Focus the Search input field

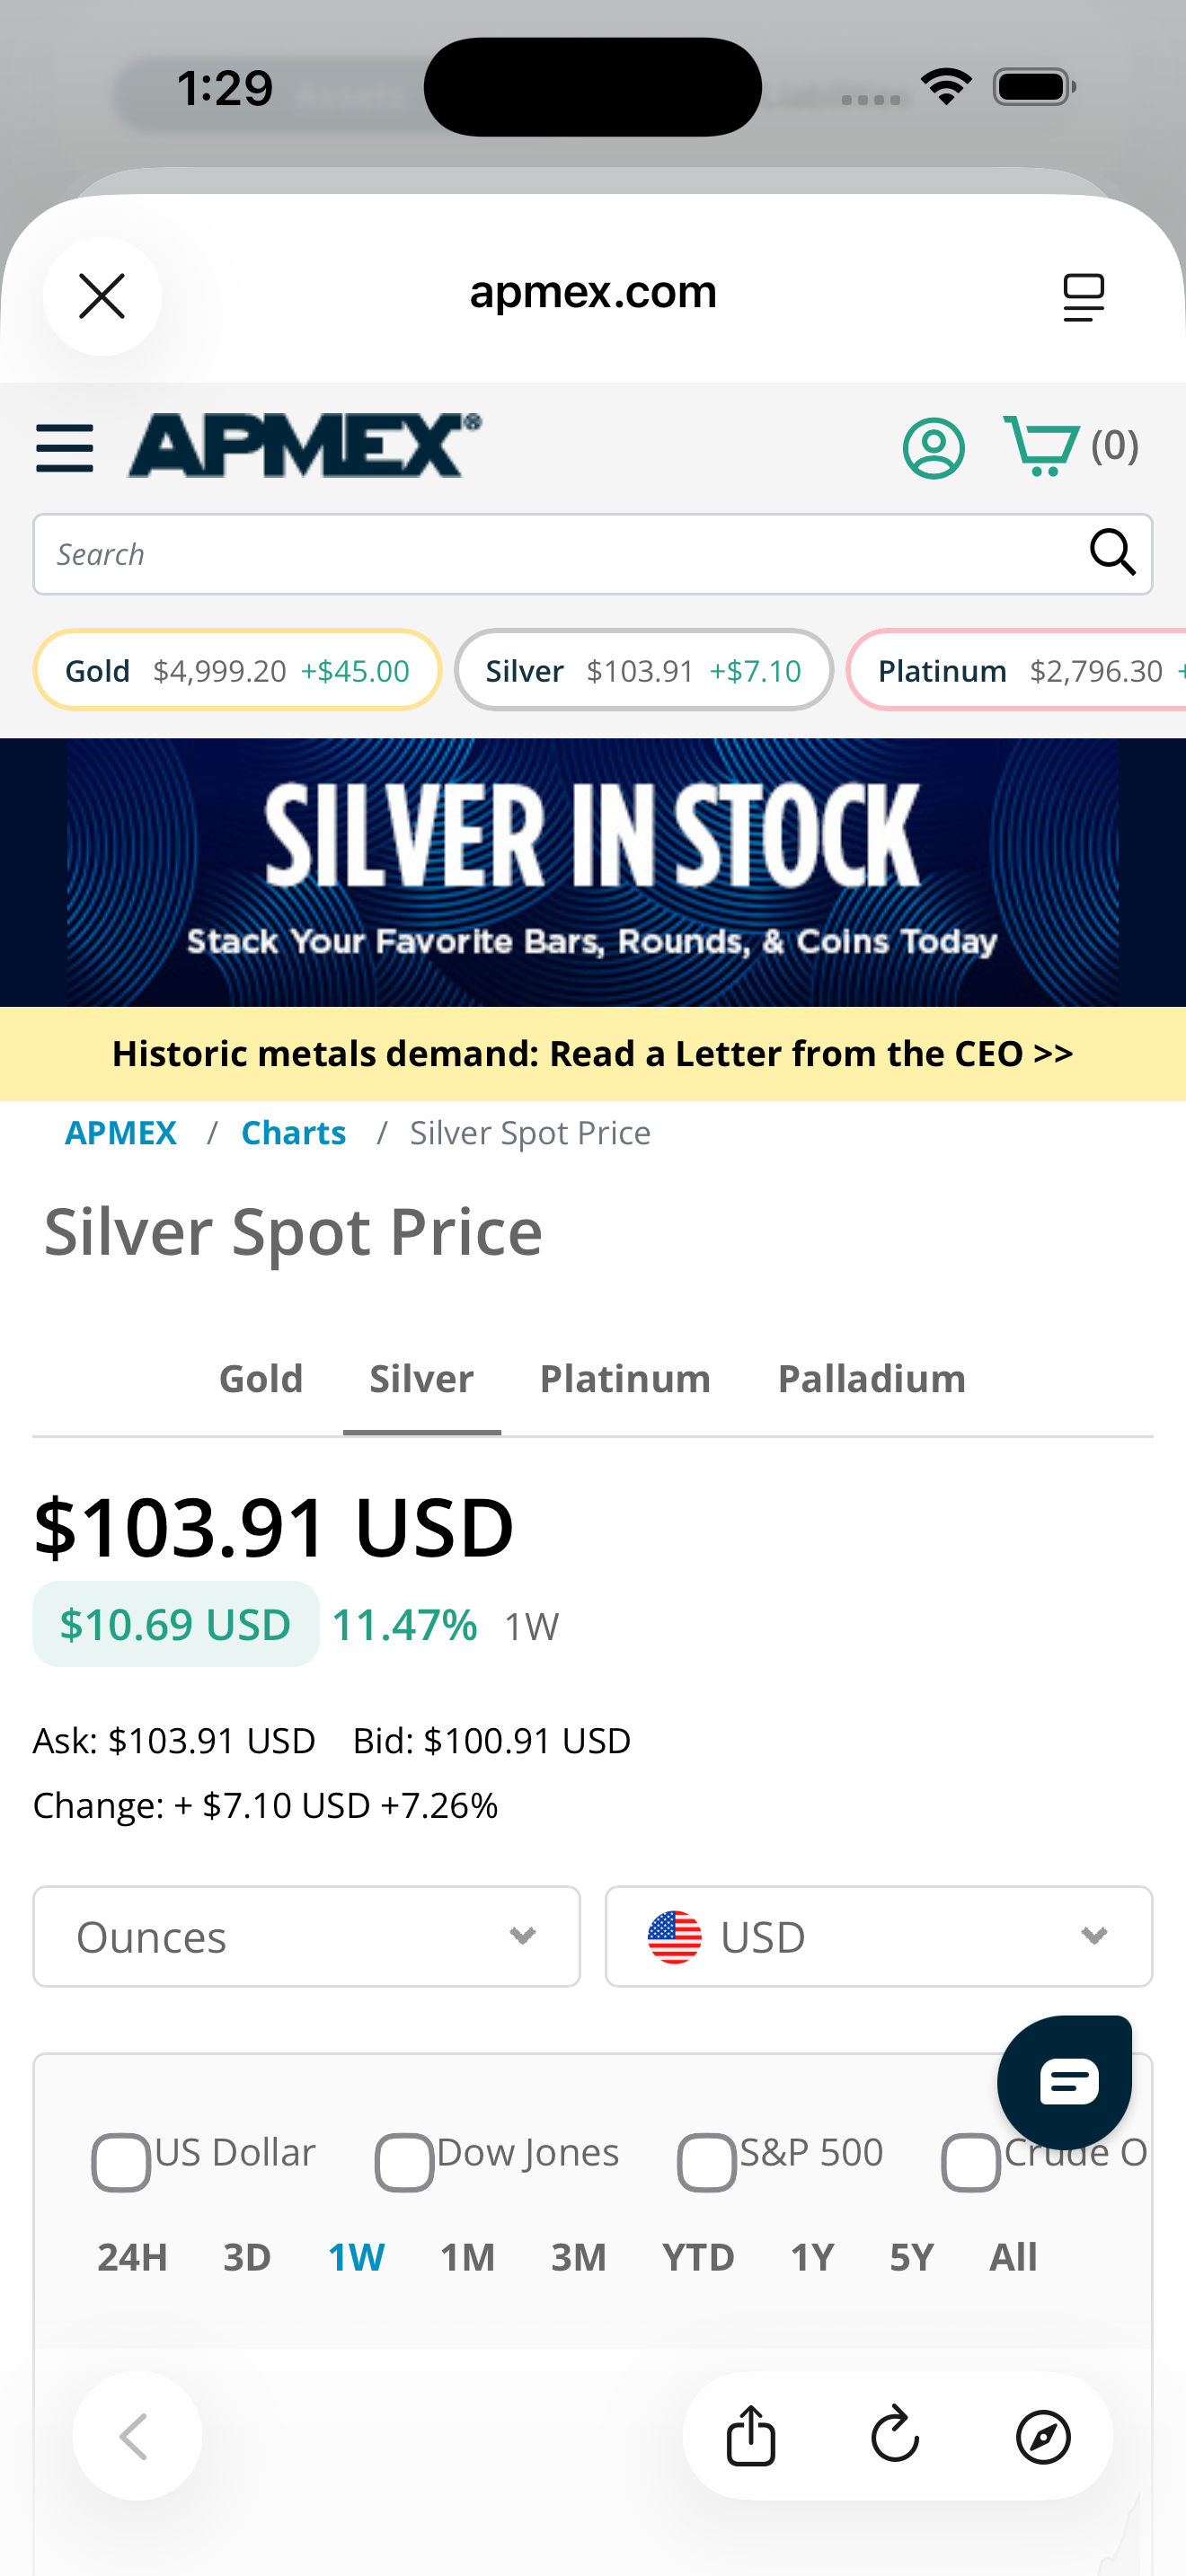pos(560,555)
